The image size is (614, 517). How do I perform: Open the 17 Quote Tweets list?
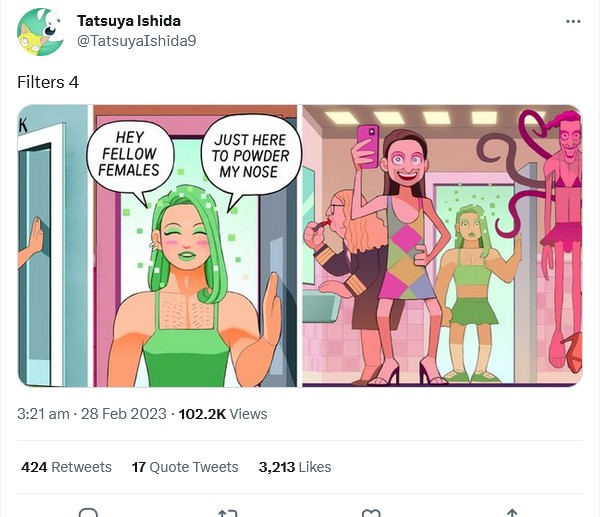pos(185,467)
